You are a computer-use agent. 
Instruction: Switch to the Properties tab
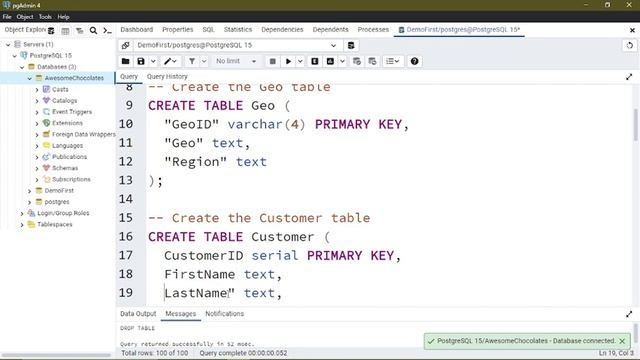click(178, 29)
